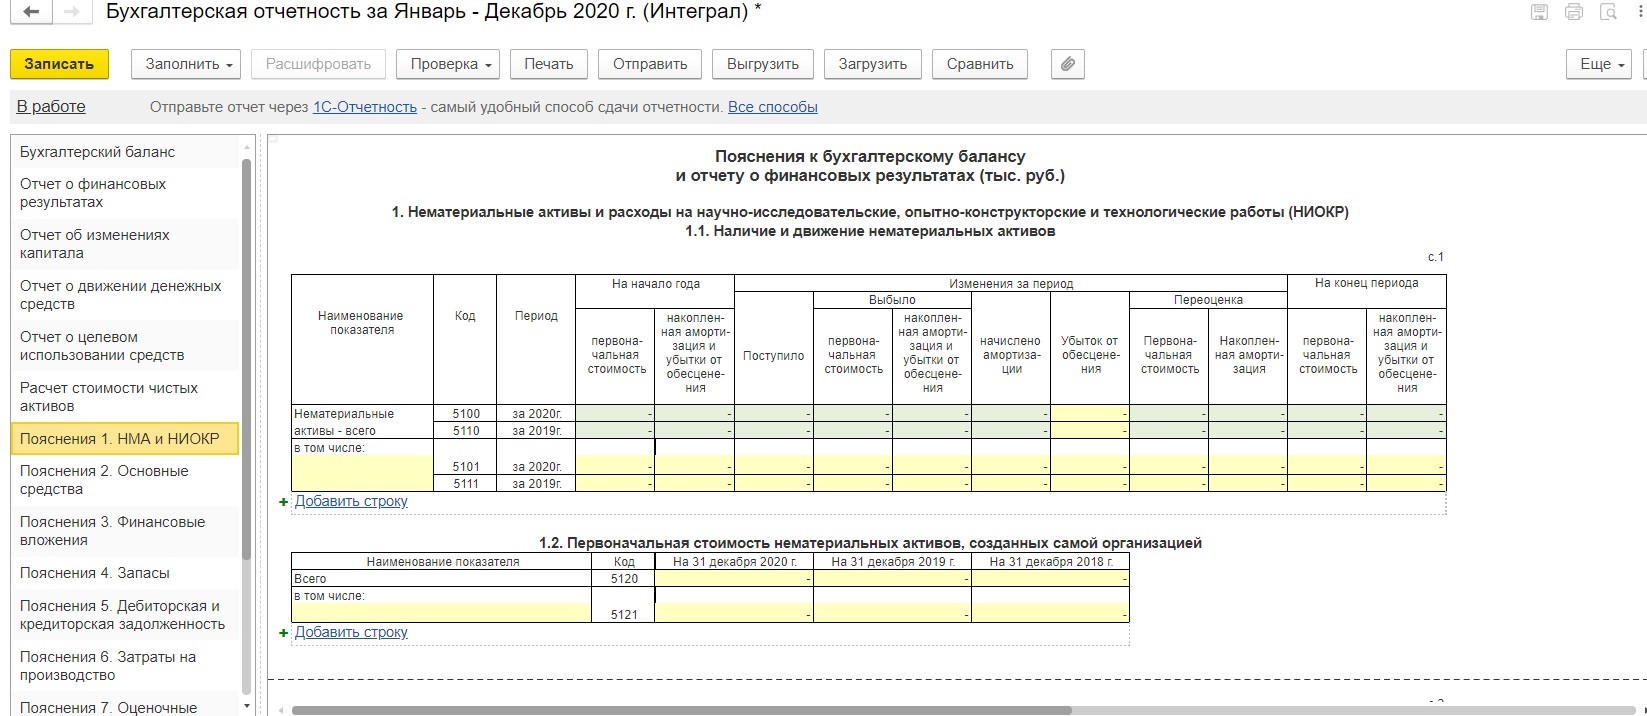Open the Заполнить dropdown
Image resolution: width=1647 pixels, height=716 pixels.
click(x=186, y=64)
